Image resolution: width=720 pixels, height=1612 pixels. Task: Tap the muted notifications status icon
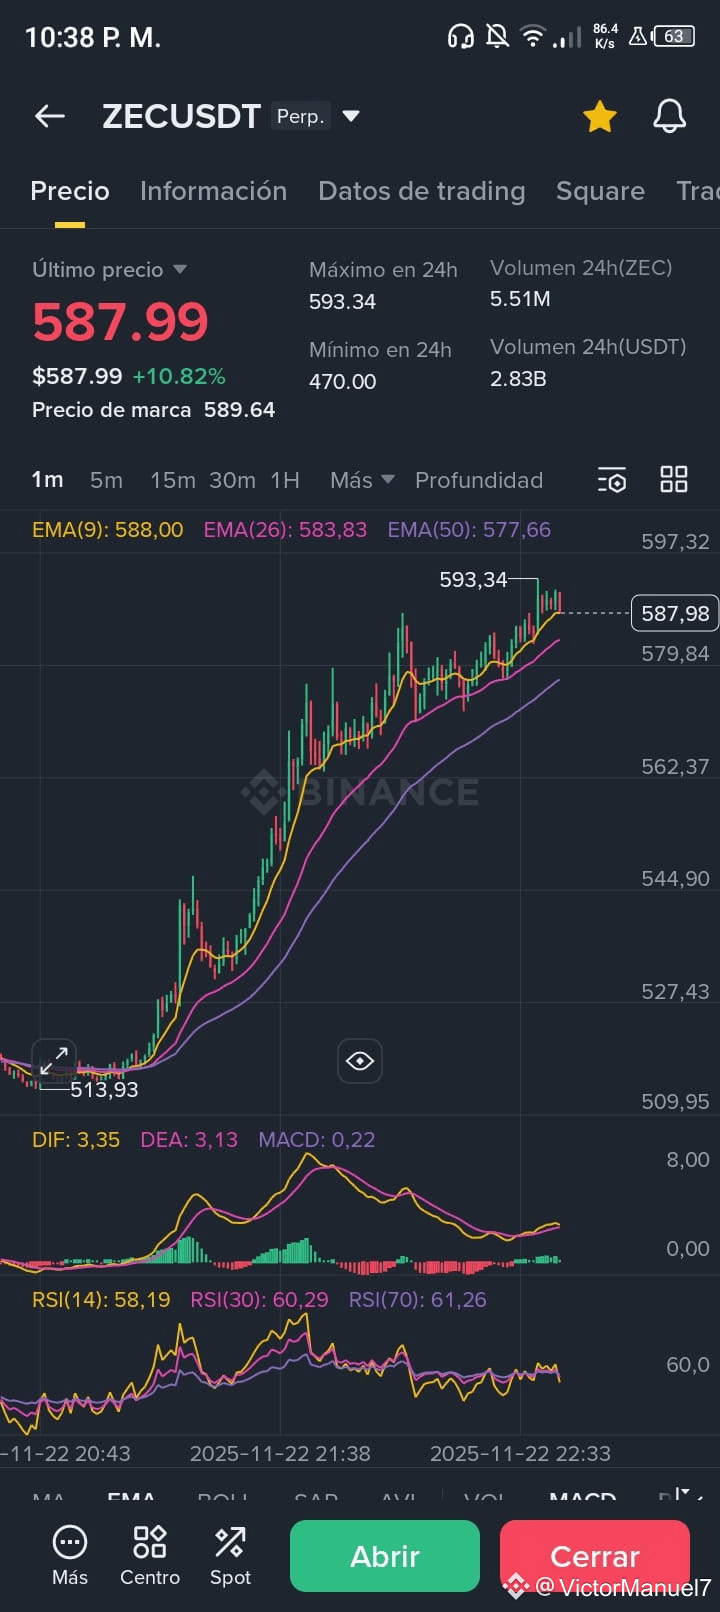click(497, 37)
